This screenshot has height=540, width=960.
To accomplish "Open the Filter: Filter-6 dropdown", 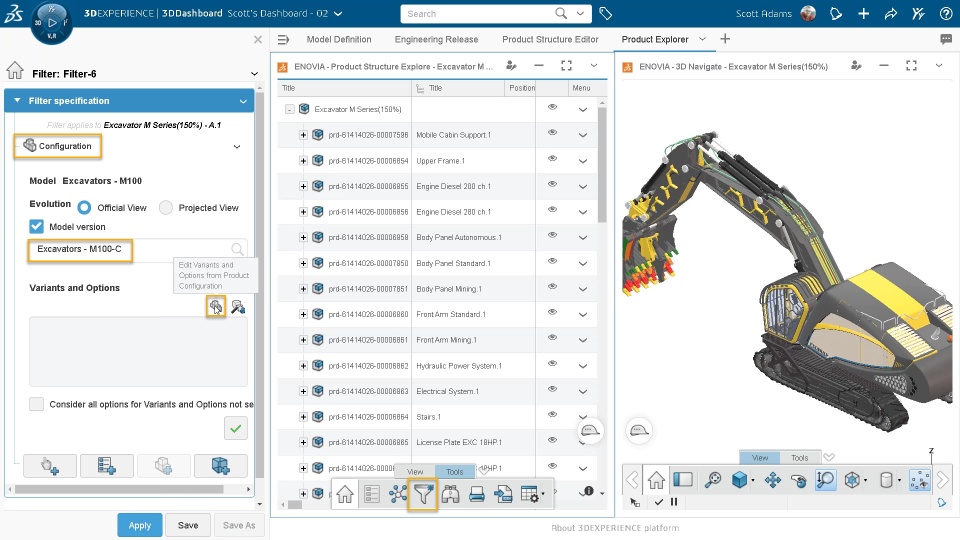I will (254, 74).
